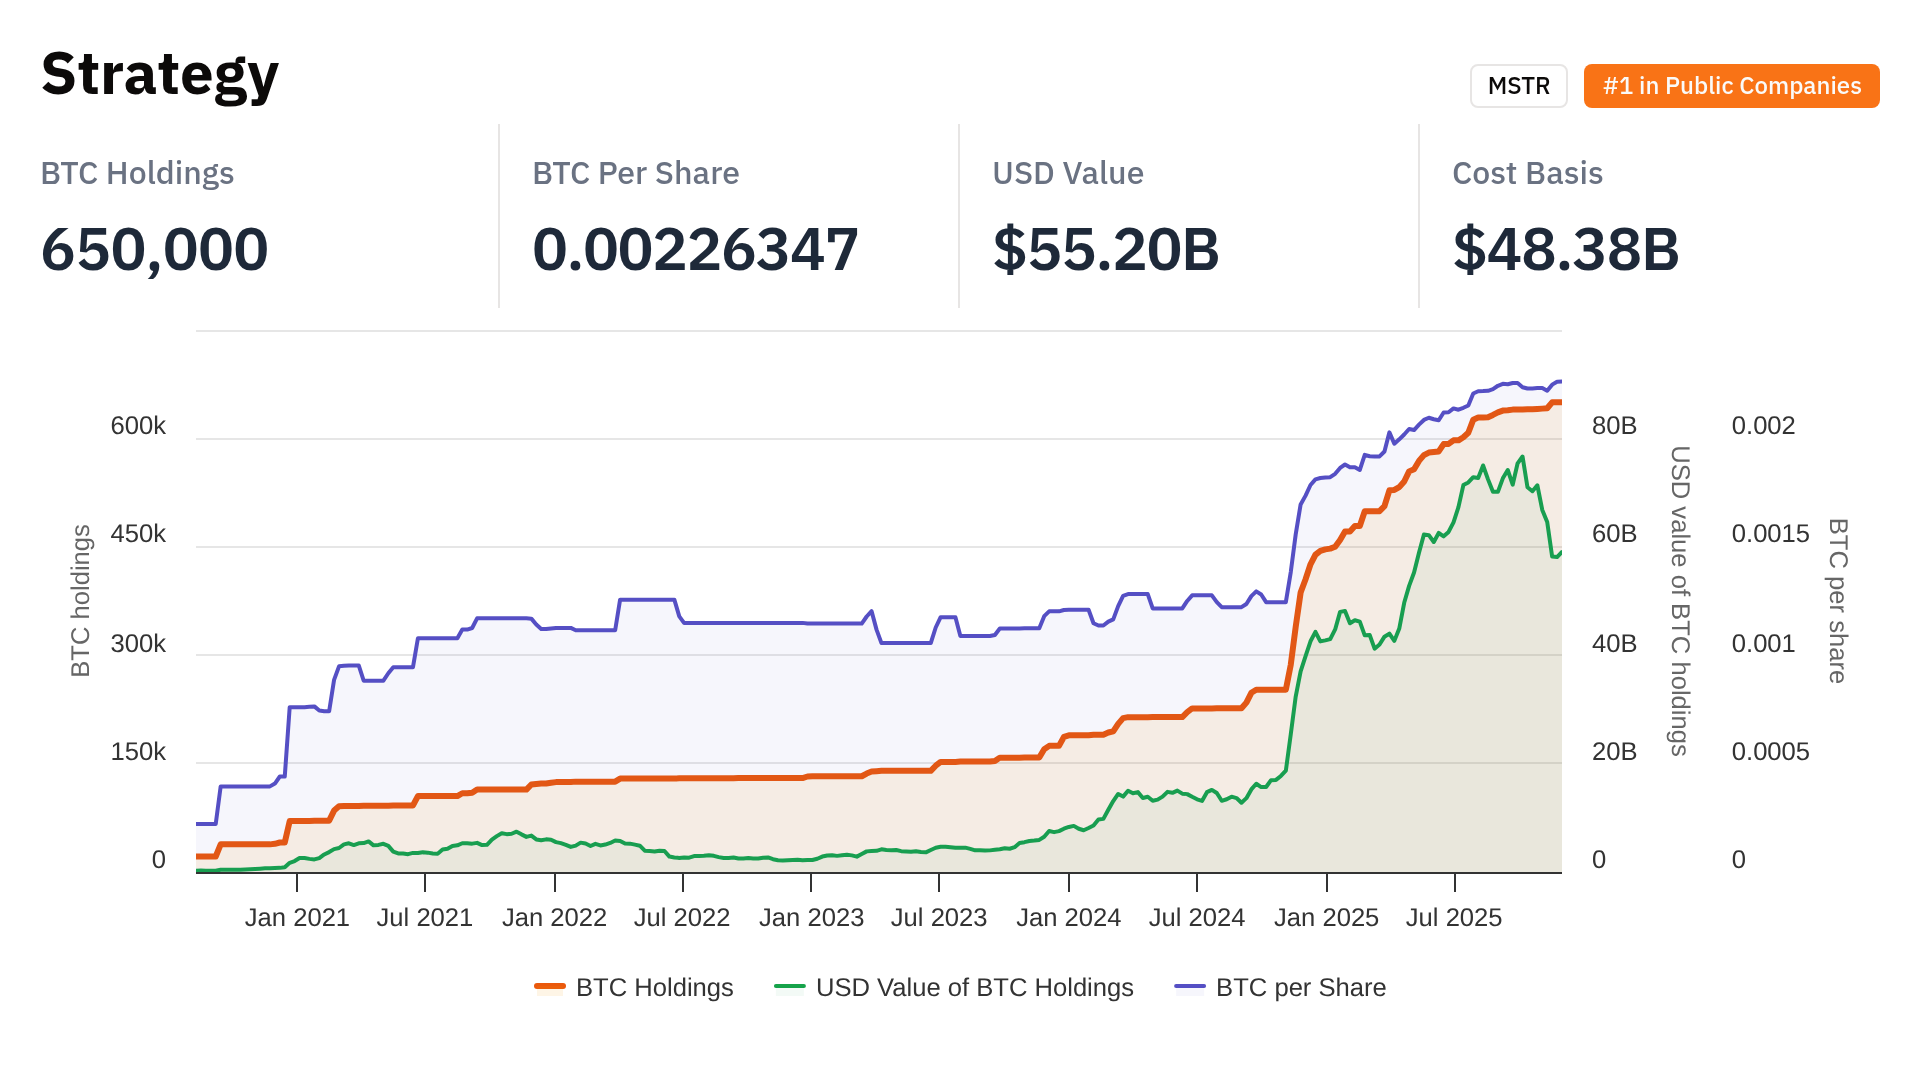The image size is (1920, 1080).
Task: Click the BTC per share axis title
Action: coord(1837,600)
